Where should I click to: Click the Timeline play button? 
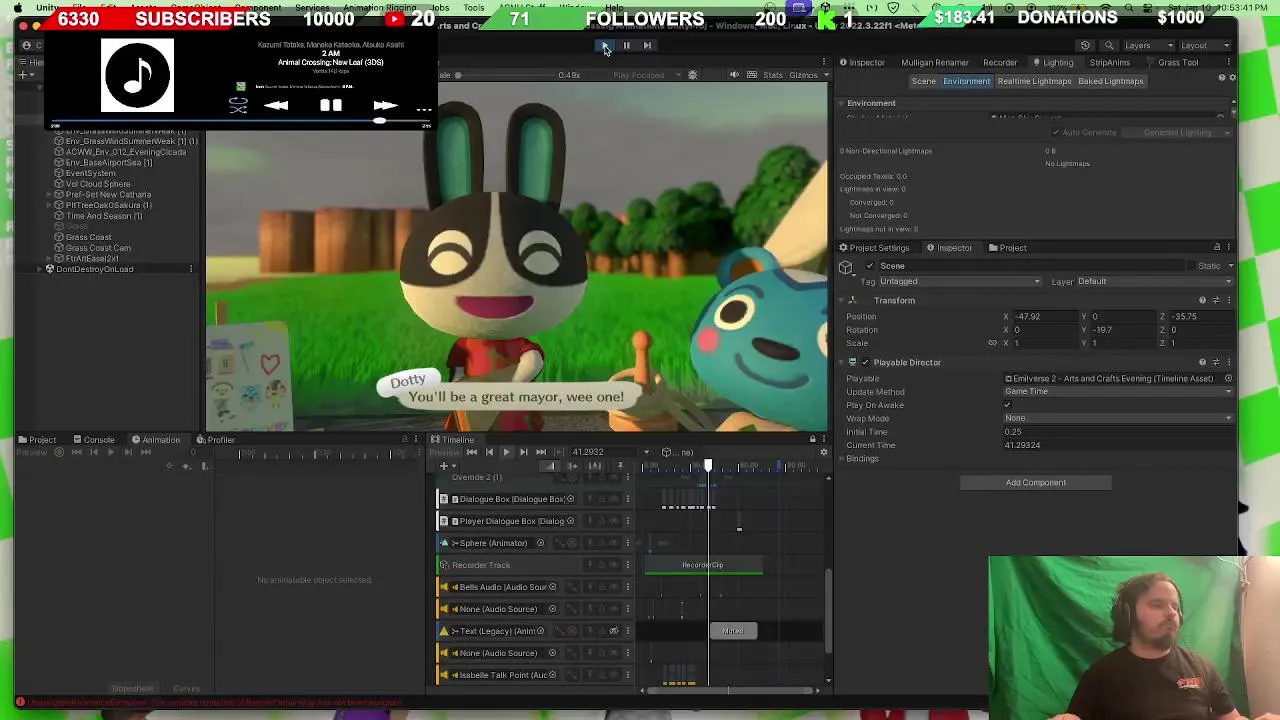pos(506,452)
